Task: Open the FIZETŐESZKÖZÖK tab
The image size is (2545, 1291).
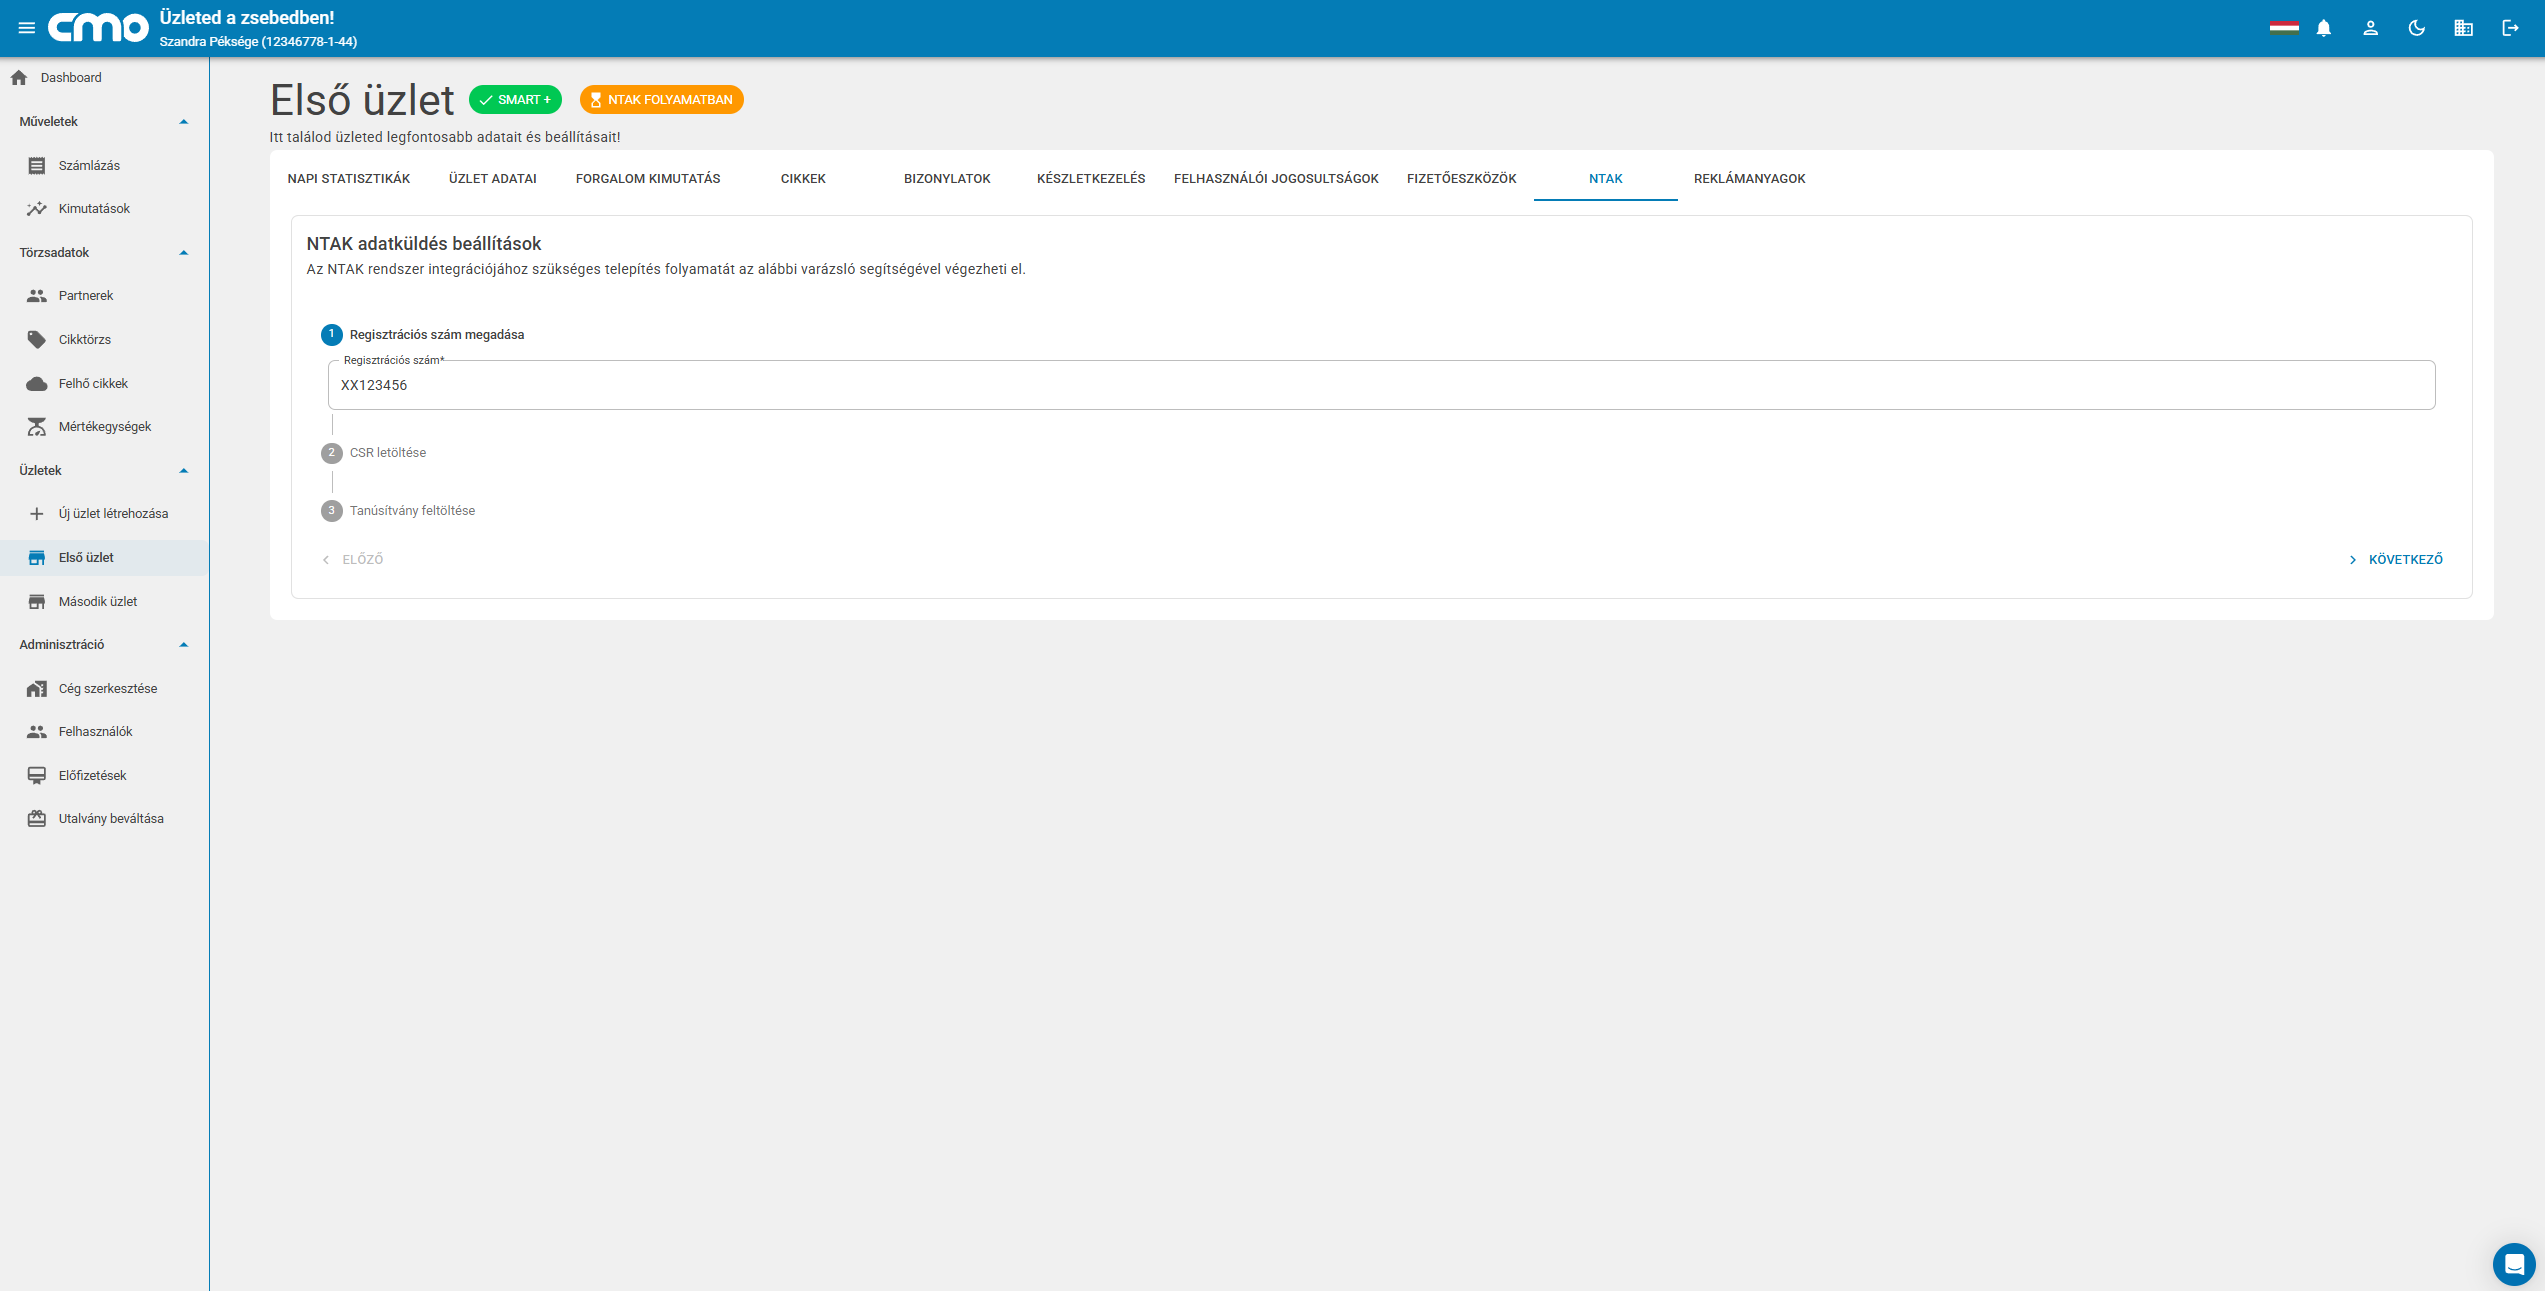Action: coord(1462,179)
